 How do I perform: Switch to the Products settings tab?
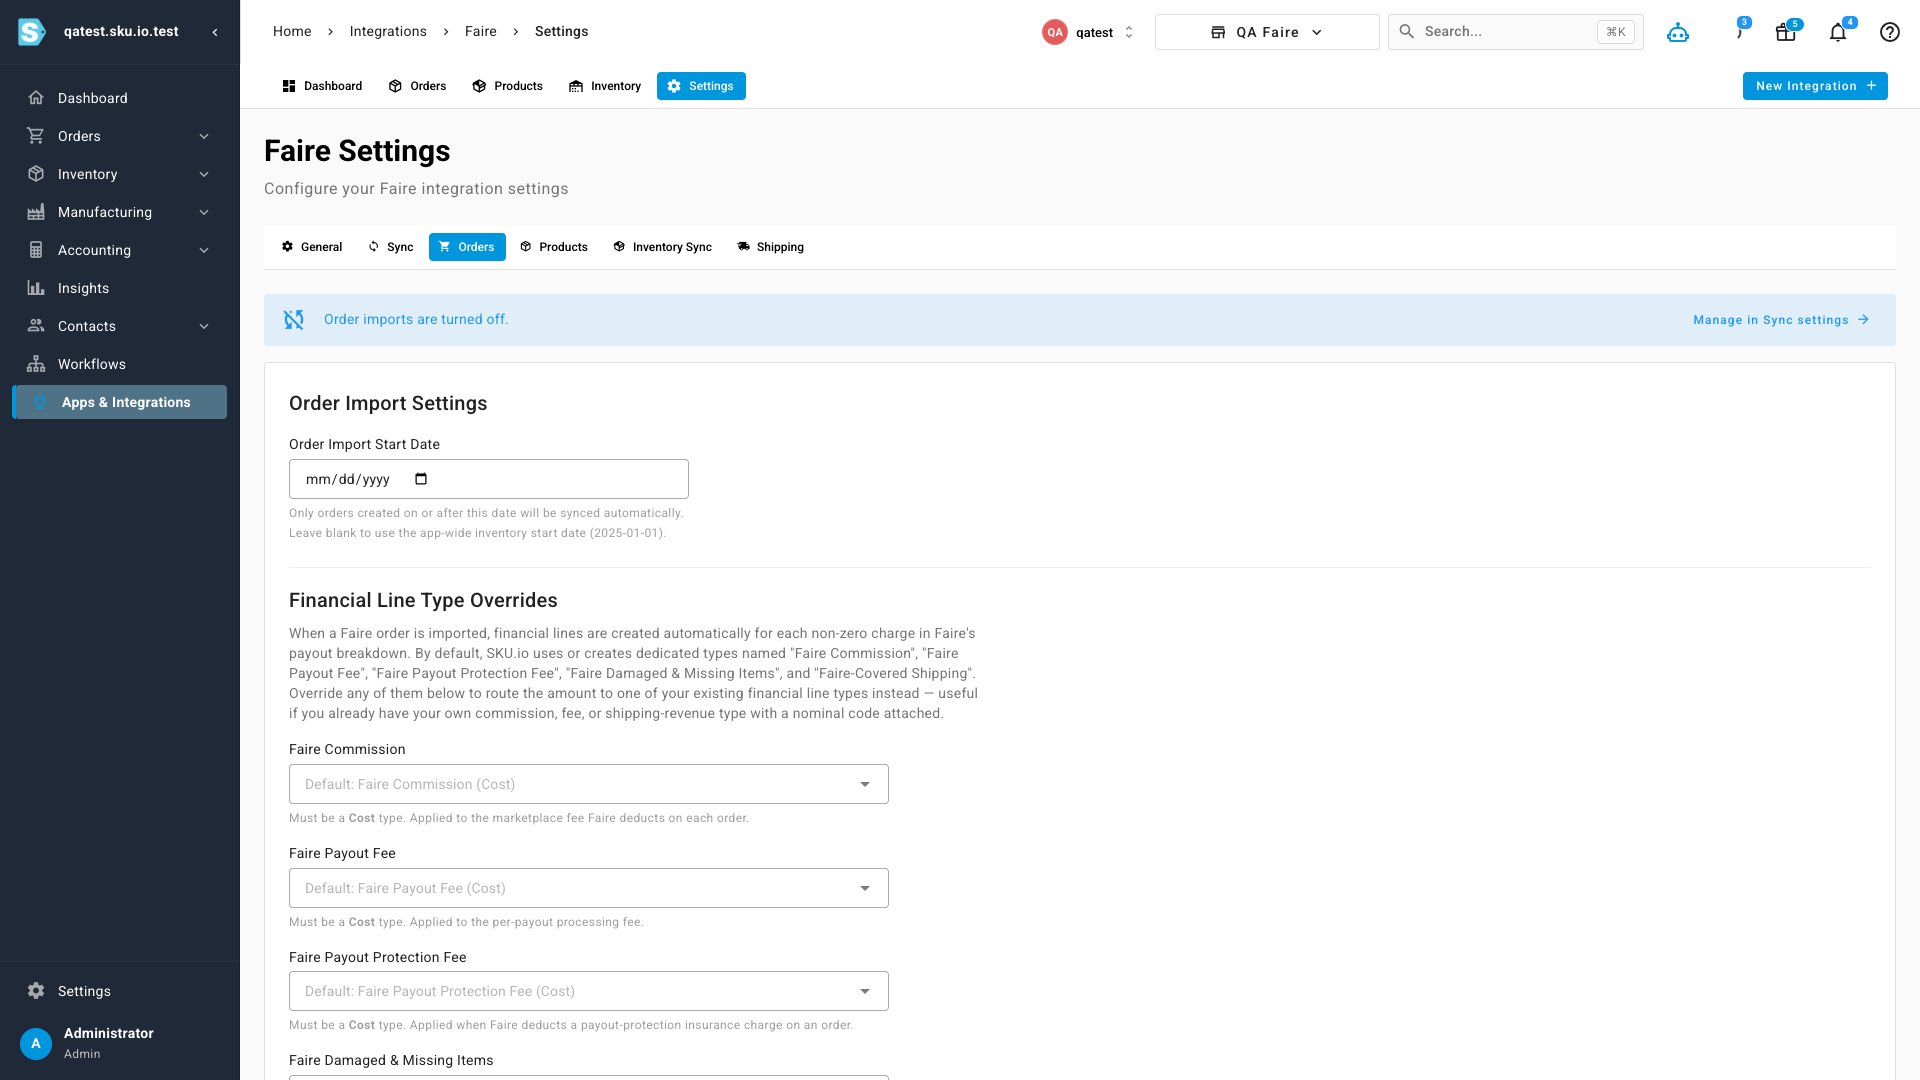click(554, 247)
